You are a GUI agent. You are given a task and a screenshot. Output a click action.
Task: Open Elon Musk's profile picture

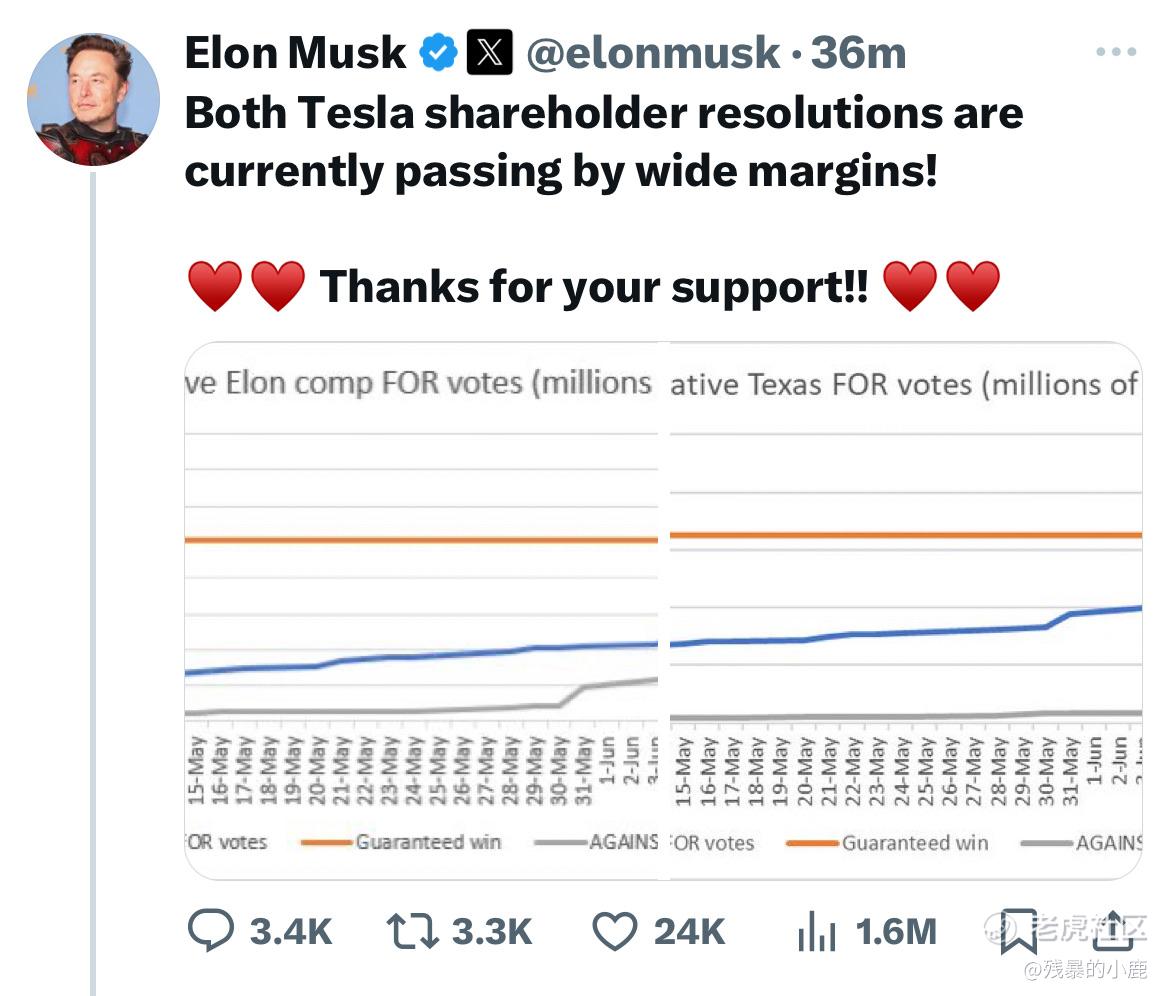click(93, 99)
